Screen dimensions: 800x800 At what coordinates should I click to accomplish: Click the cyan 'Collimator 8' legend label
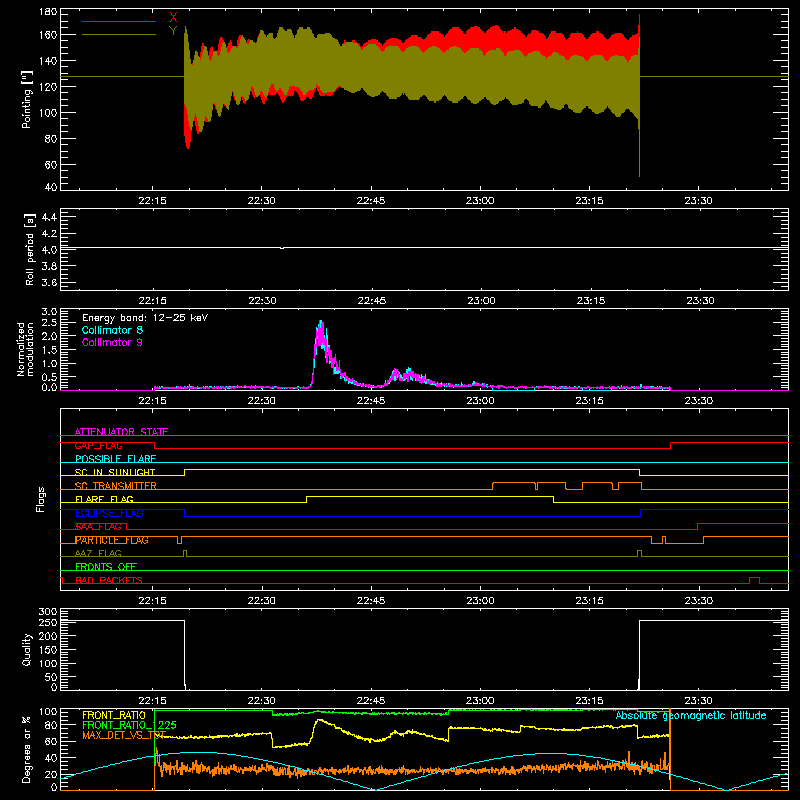click(112, 330)
